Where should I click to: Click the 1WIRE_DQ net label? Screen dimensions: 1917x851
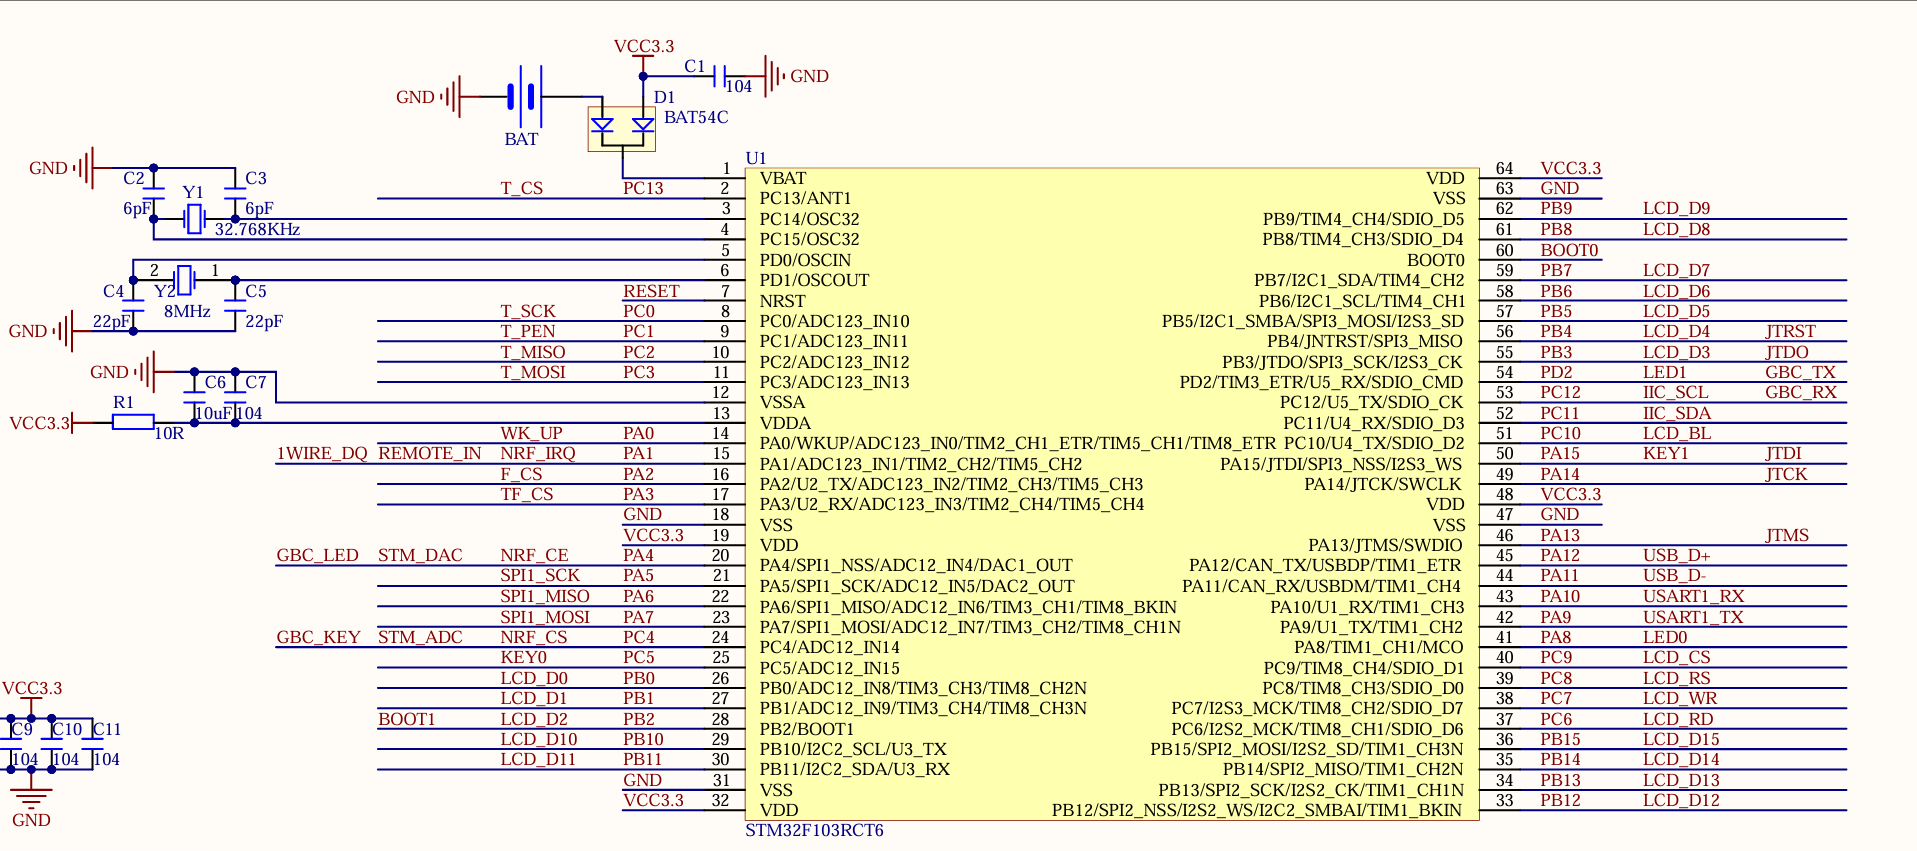pos(322,453)
